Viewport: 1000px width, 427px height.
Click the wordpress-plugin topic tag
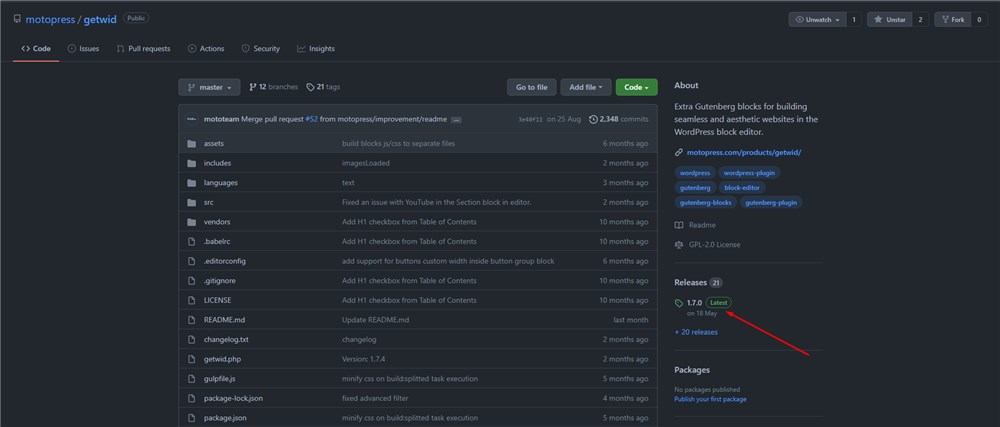coord(749,173)
